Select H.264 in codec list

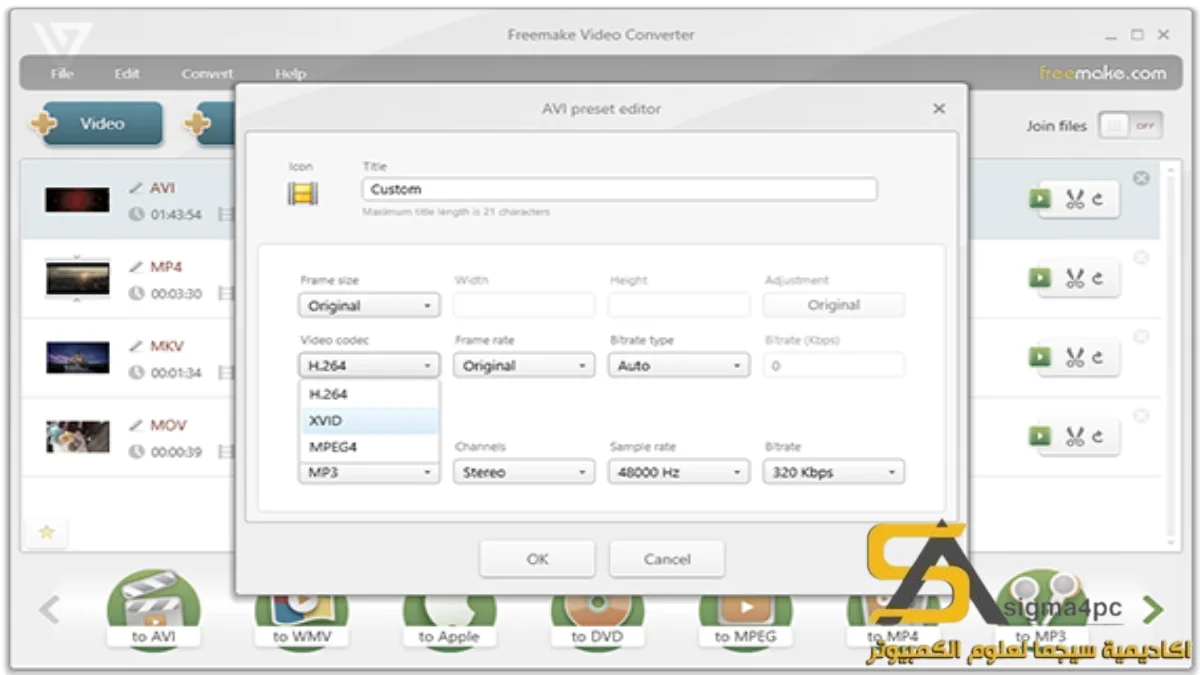coord(369,394)
